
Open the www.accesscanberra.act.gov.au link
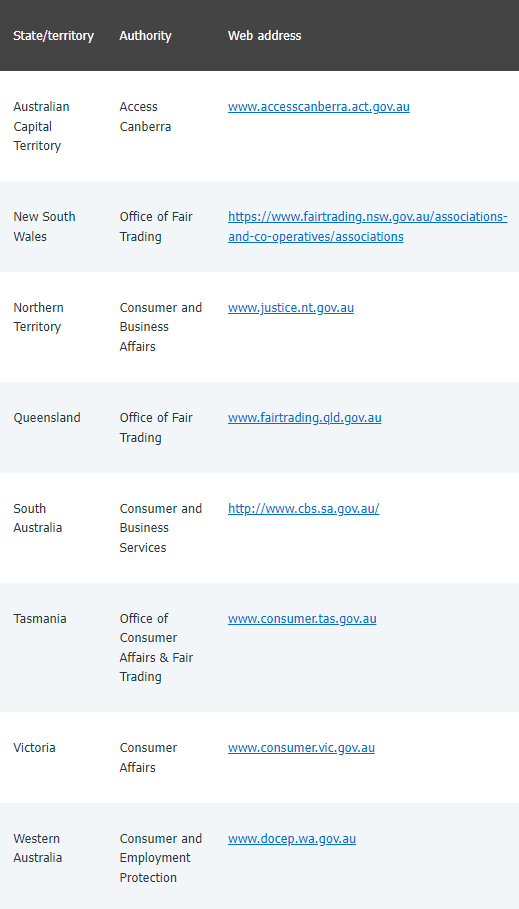318,107
